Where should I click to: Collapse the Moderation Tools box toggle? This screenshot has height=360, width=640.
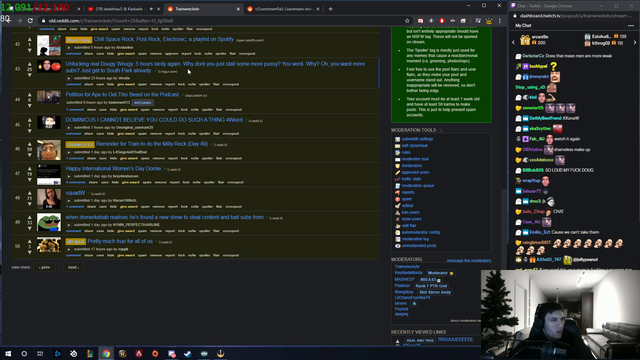click(x=441, y=130)
